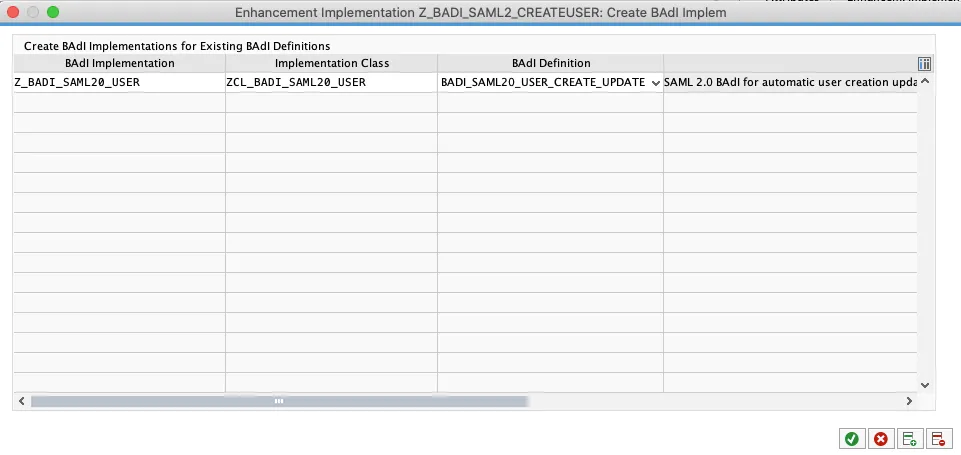
Task: Click the delete row icon
Action: click(938, 438)
